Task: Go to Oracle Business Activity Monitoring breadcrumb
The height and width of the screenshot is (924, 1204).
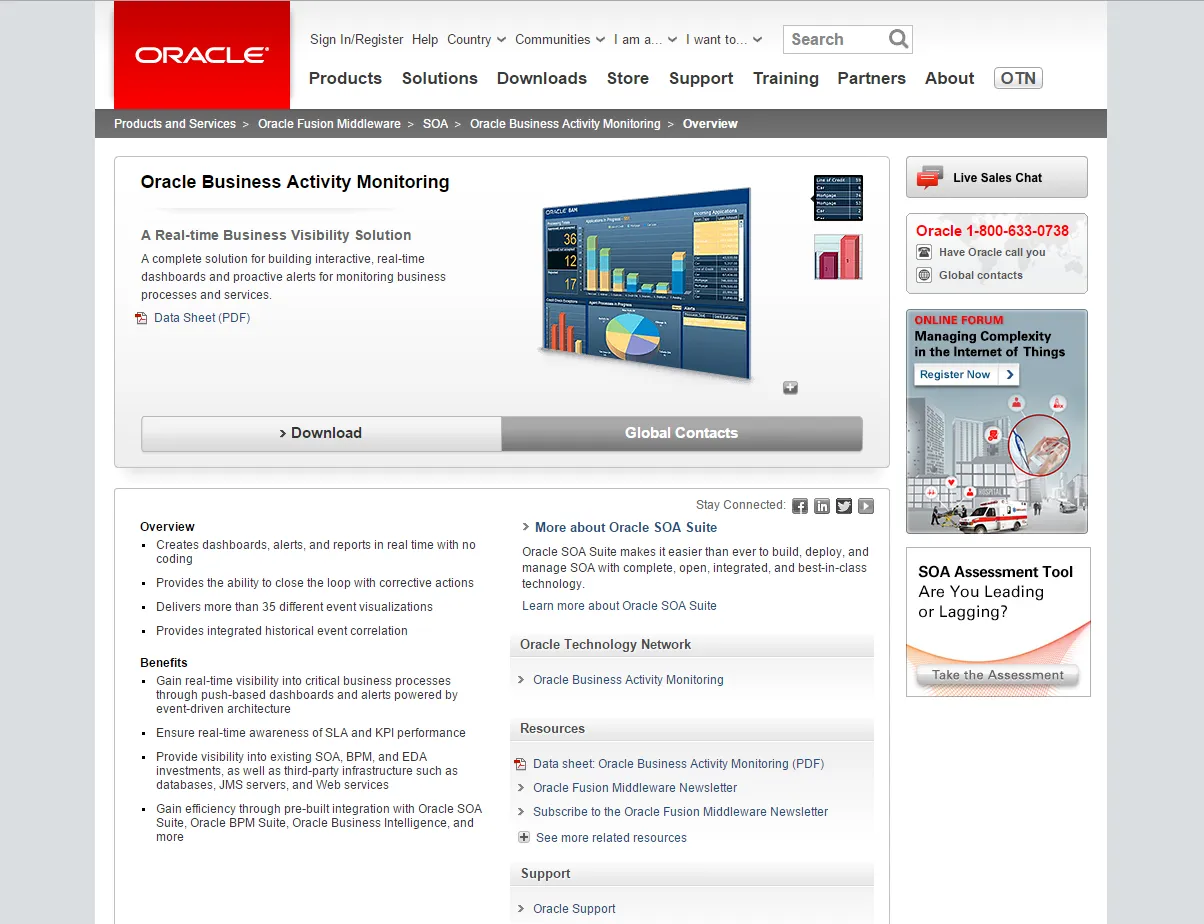Action: (x=565, y=124)
